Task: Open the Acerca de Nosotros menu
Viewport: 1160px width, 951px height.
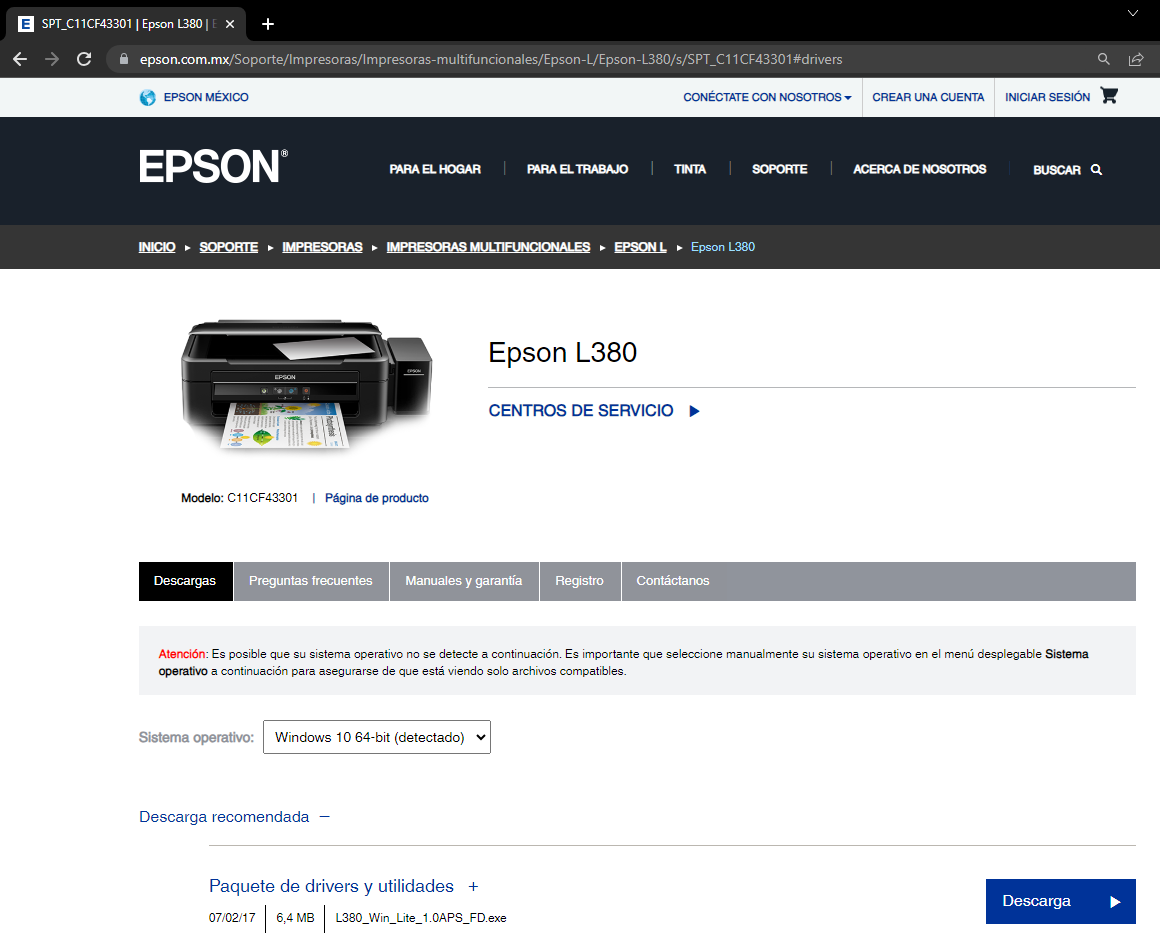Action: (920, 169)
